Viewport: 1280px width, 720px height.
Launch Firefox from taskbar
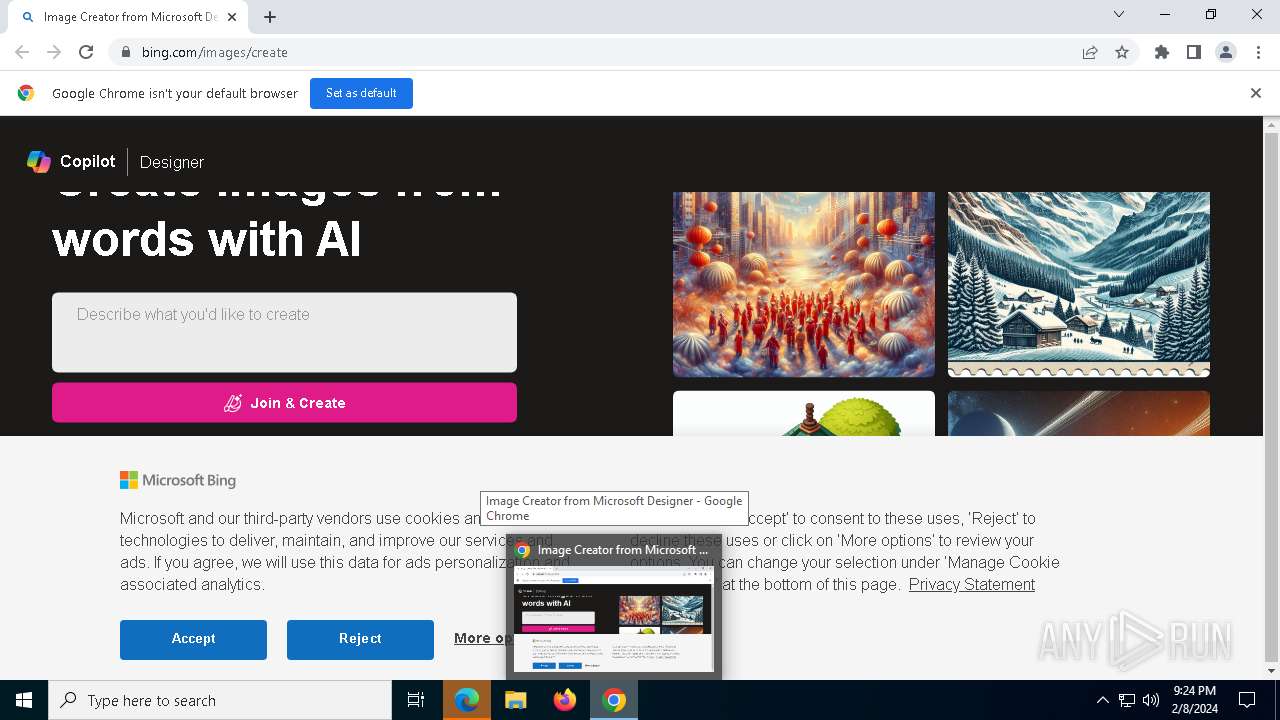pos(565,700)
